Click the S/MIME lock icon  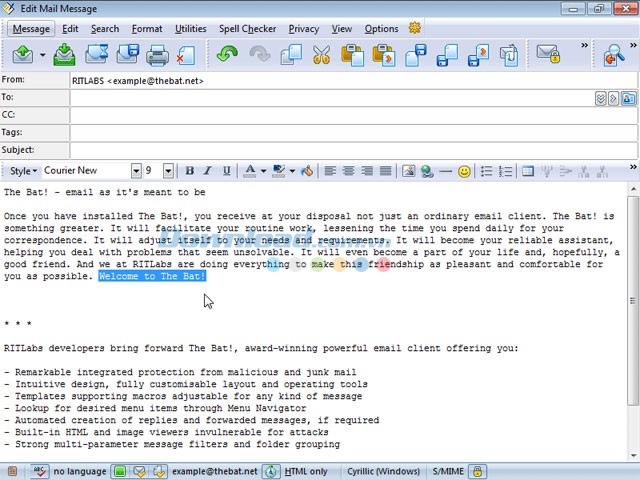(x=478, y=470)
